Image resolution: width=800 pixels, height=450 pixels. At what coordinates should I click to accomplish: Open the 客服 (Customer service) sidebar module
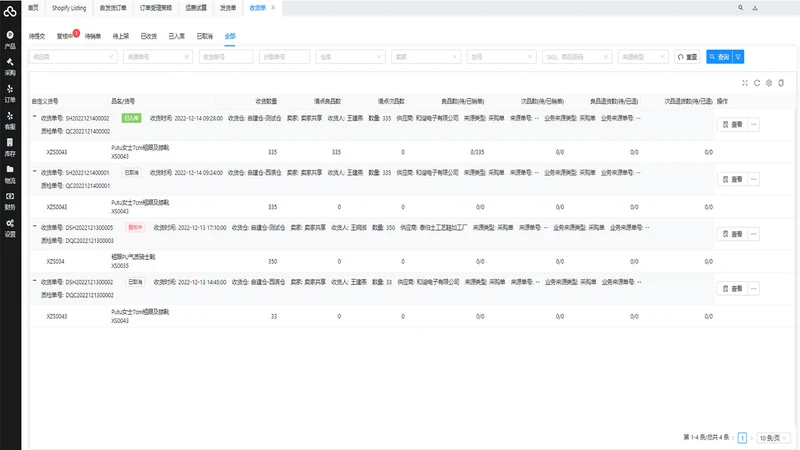[10, 120]
